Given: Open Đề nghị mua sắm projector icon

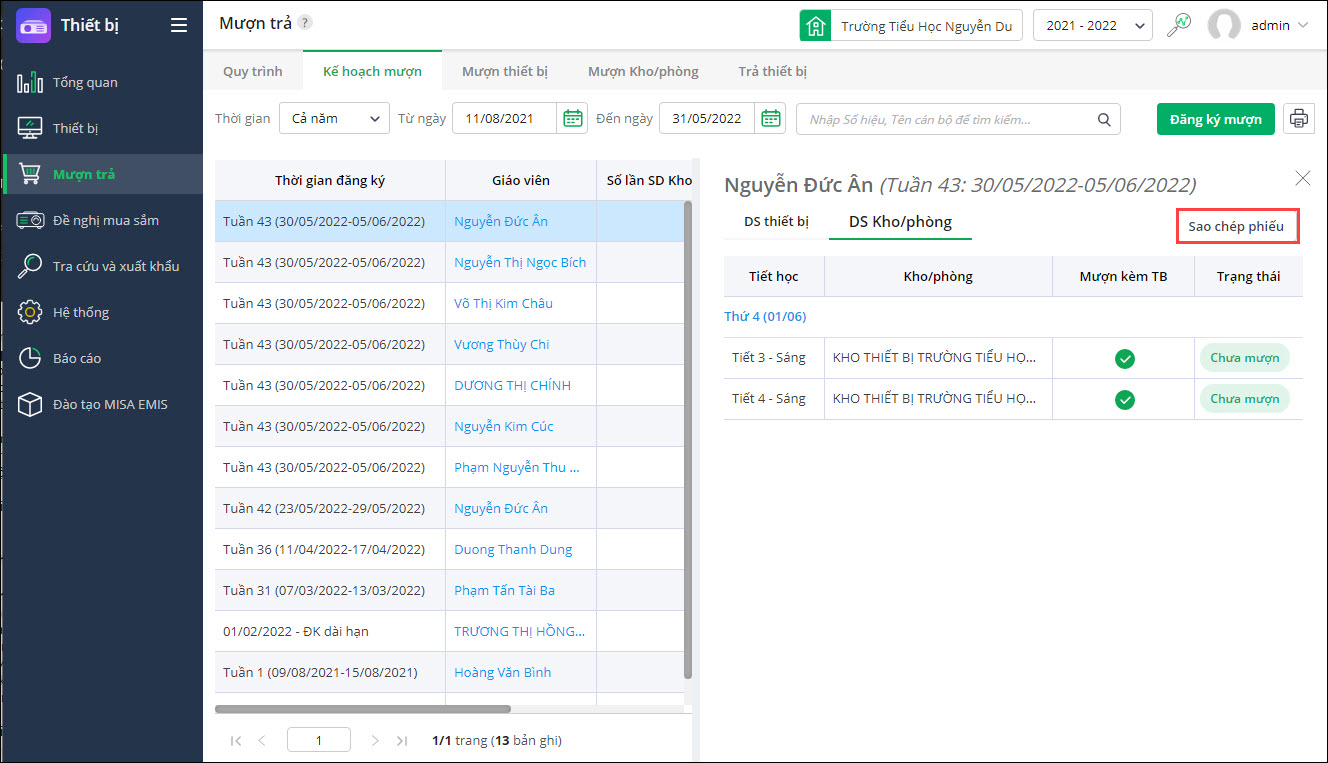Looking at the screenshot, I should tap(30, 220).
